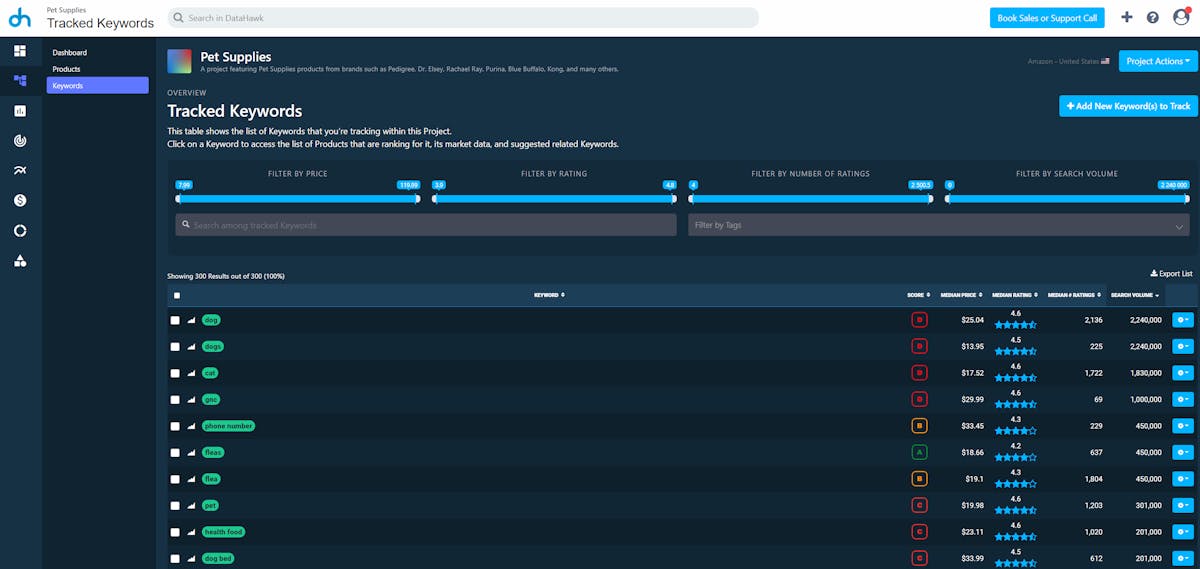This screenshot has width=1200, height=569.
Task: Check the box for 'dog' keyword
Action: coord(175,320)
